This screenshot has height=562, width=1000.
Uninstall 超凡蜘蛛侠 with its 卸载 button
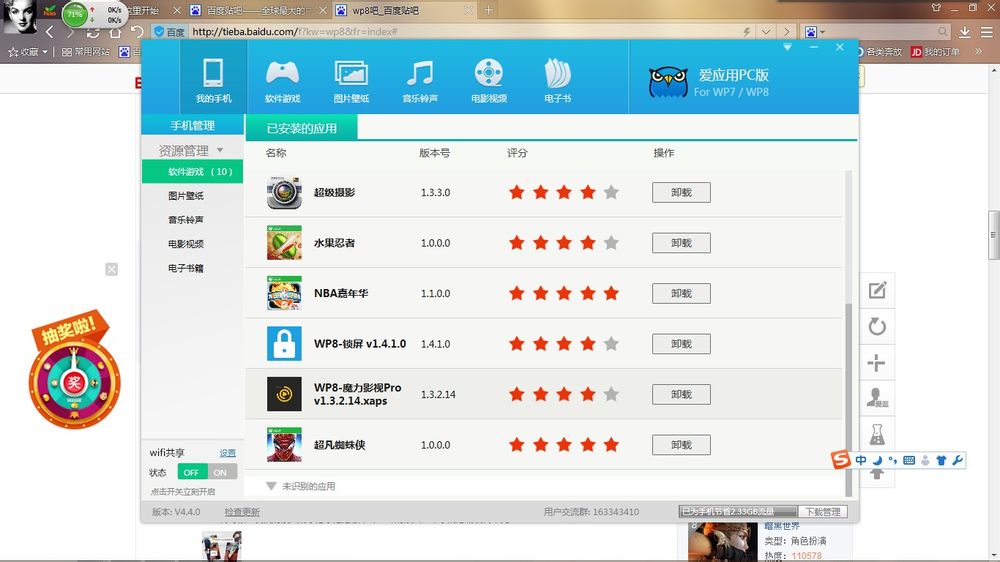(681, 445)
